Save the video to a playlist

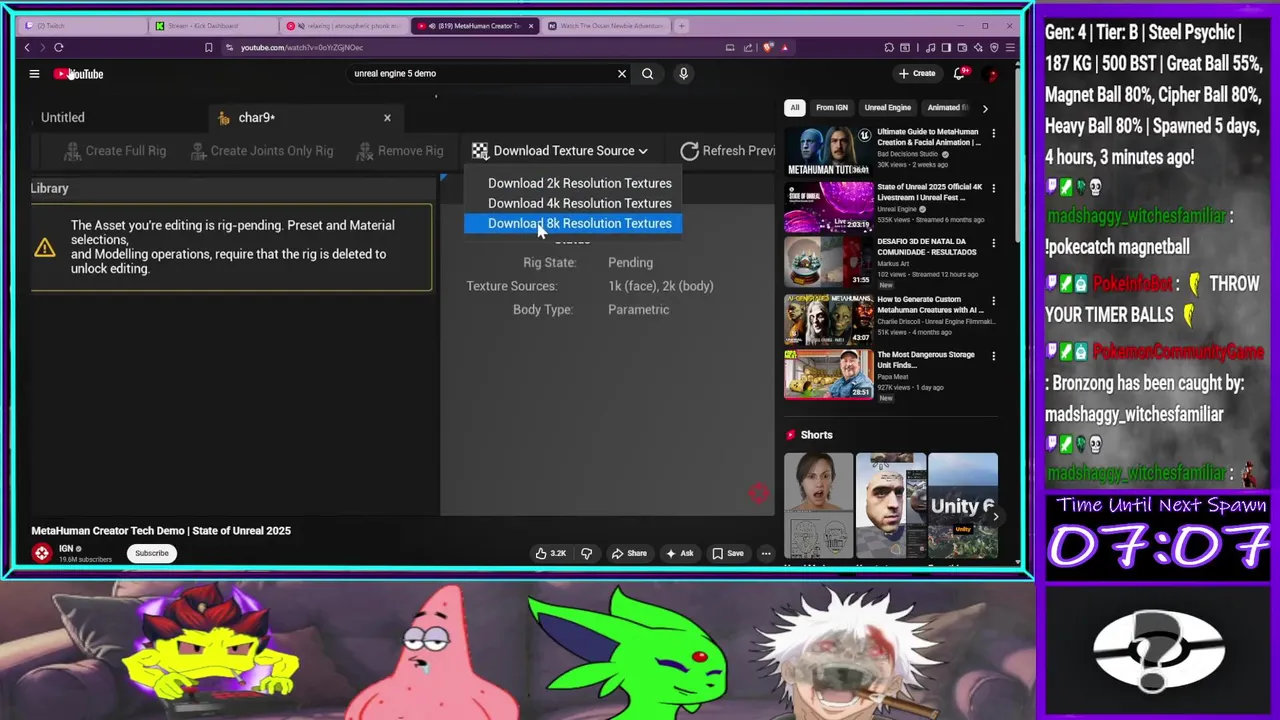tap(728, 553)
